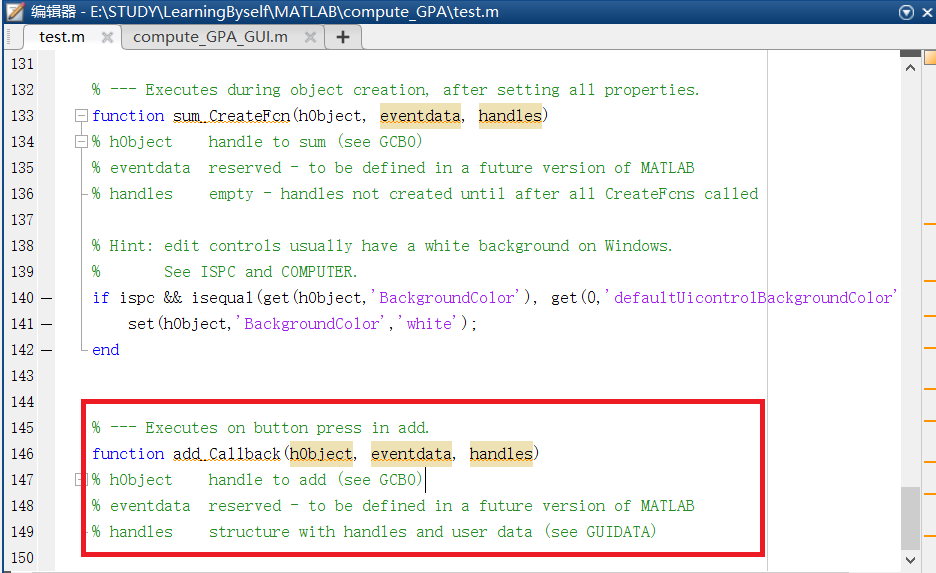Close the editor panel with X button
936x573 pixels.
tap(925, 12)
